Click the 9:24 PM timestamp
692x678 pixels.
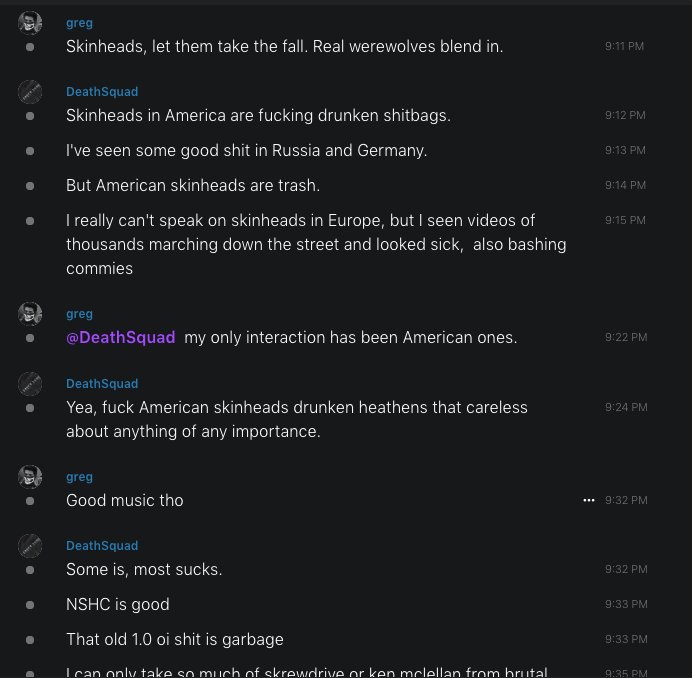click(x=625, y=407)
